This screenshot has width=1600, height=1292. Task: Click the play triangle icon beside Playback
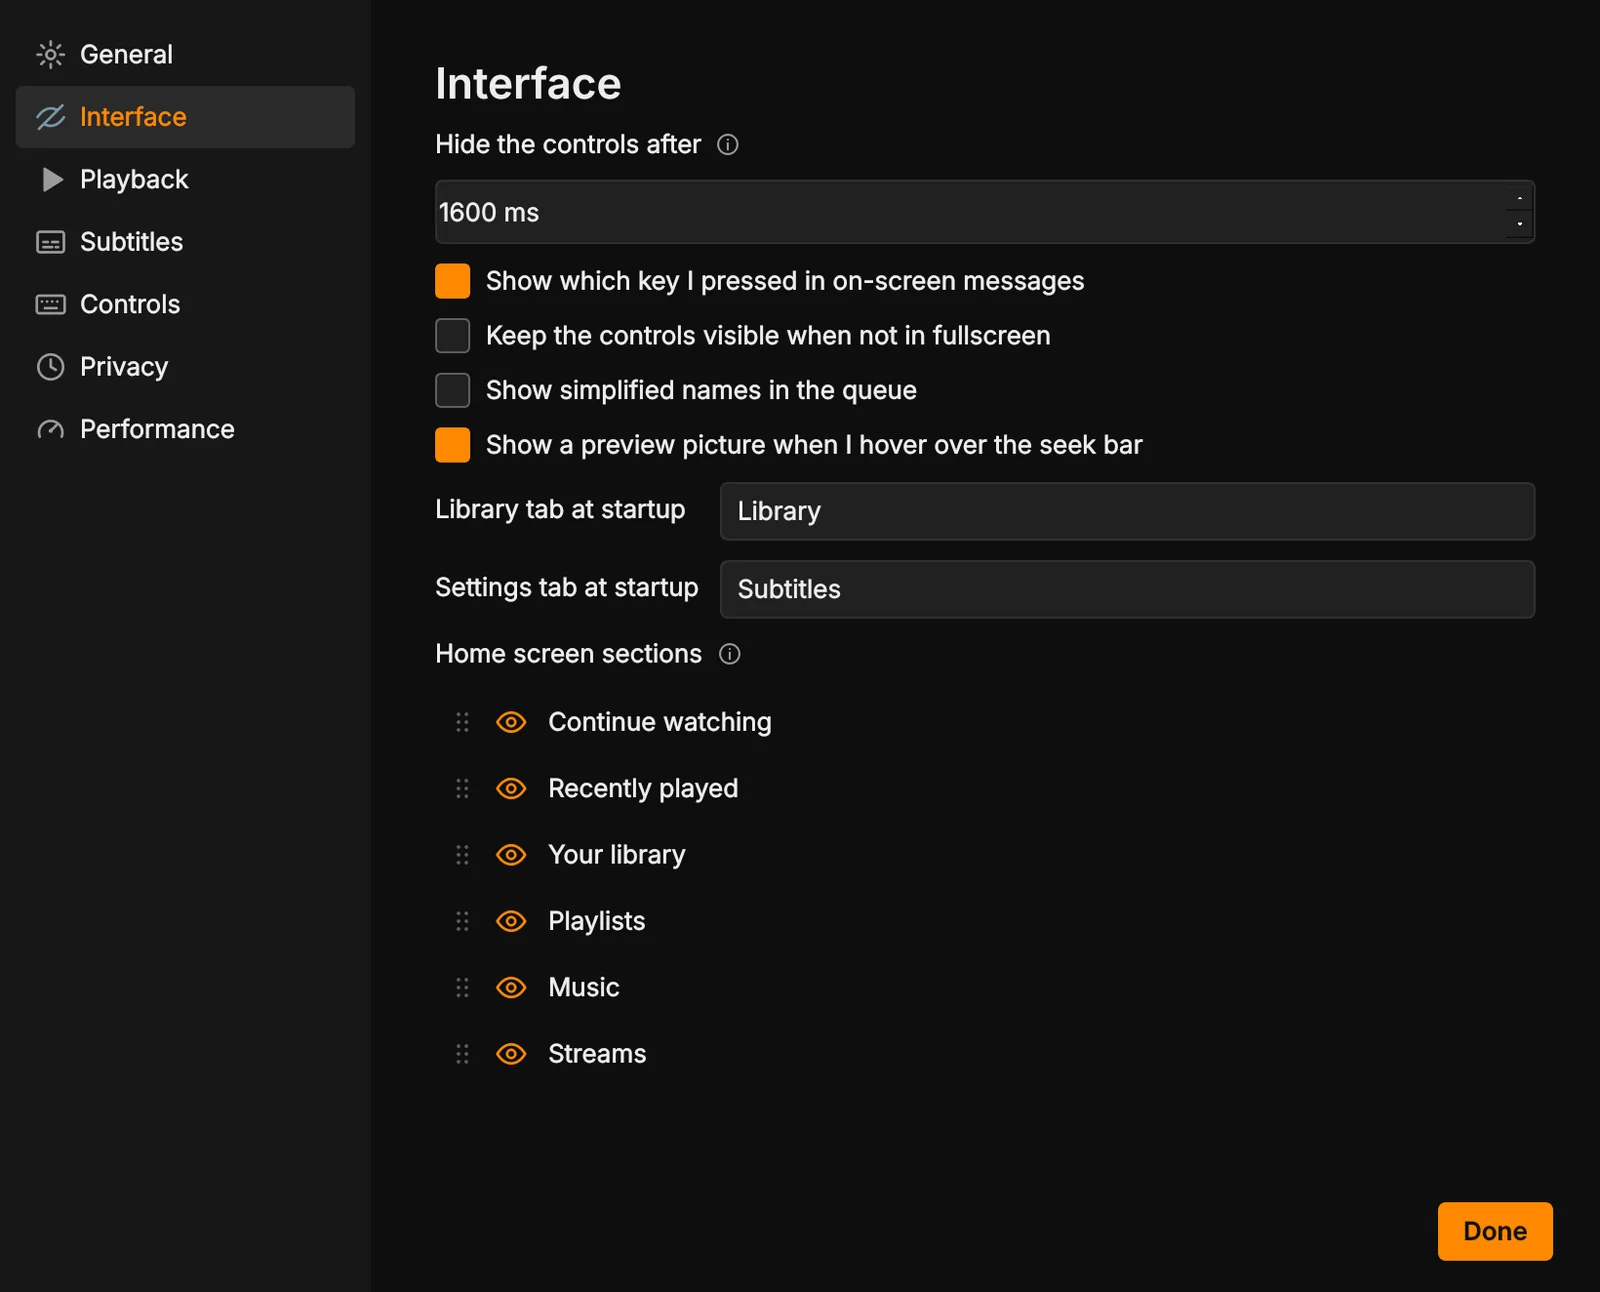pyautogui.click(x=52, y=179)
